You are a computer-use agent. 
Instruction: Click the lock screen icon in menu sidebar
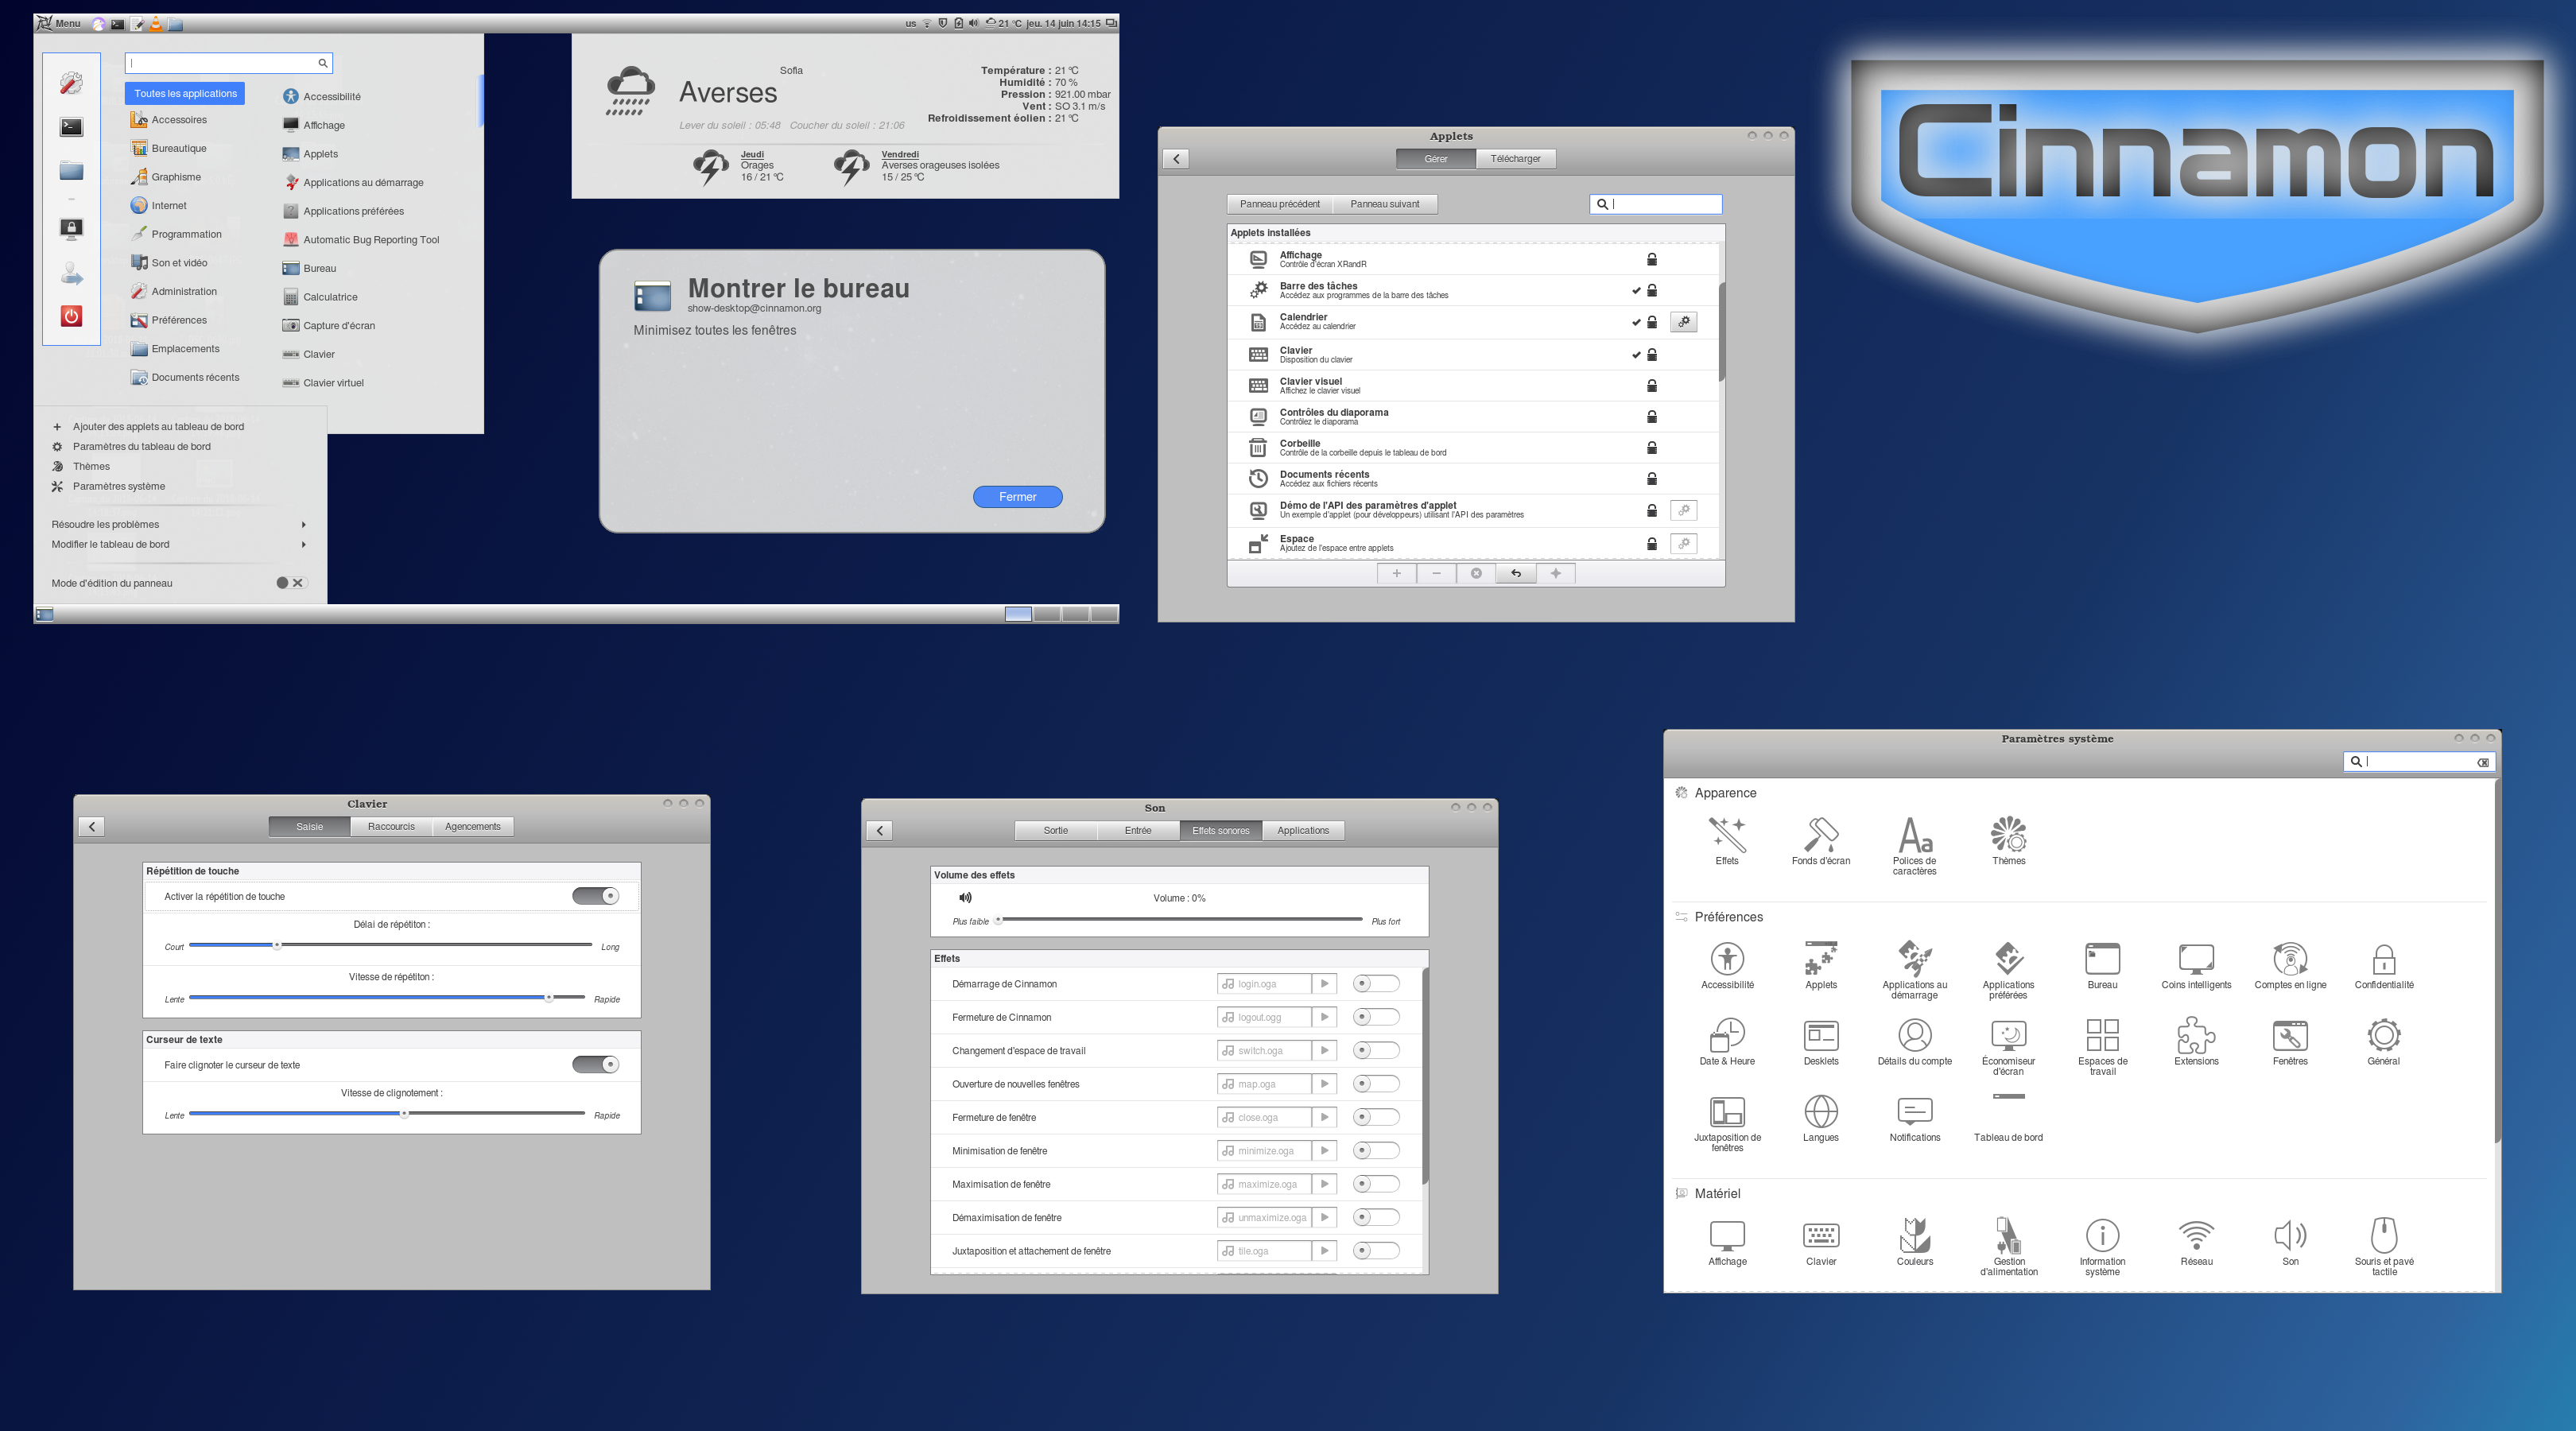71,229
